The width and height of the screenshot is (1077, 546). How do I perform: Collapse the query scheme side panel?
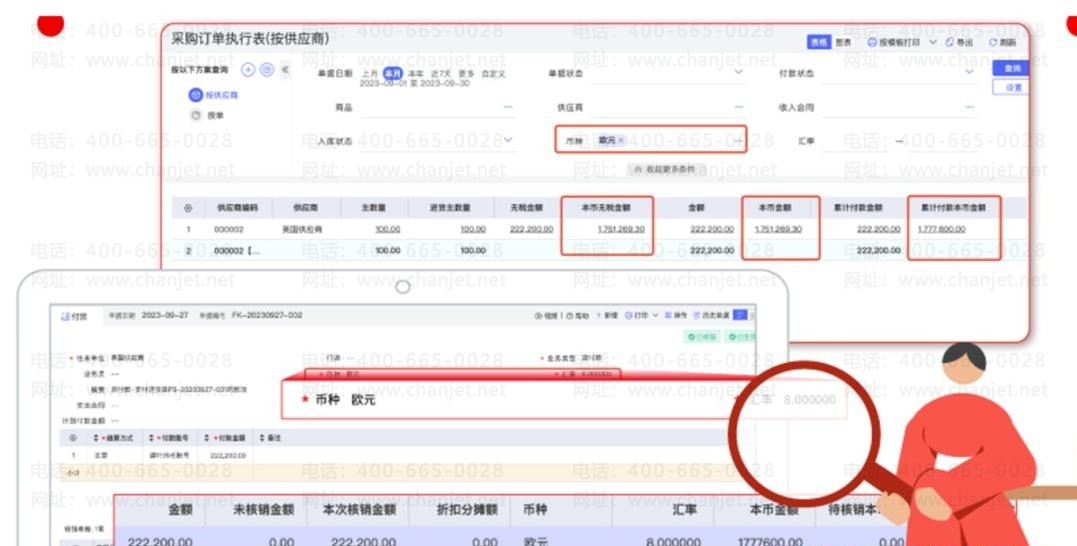pos(285,70)
